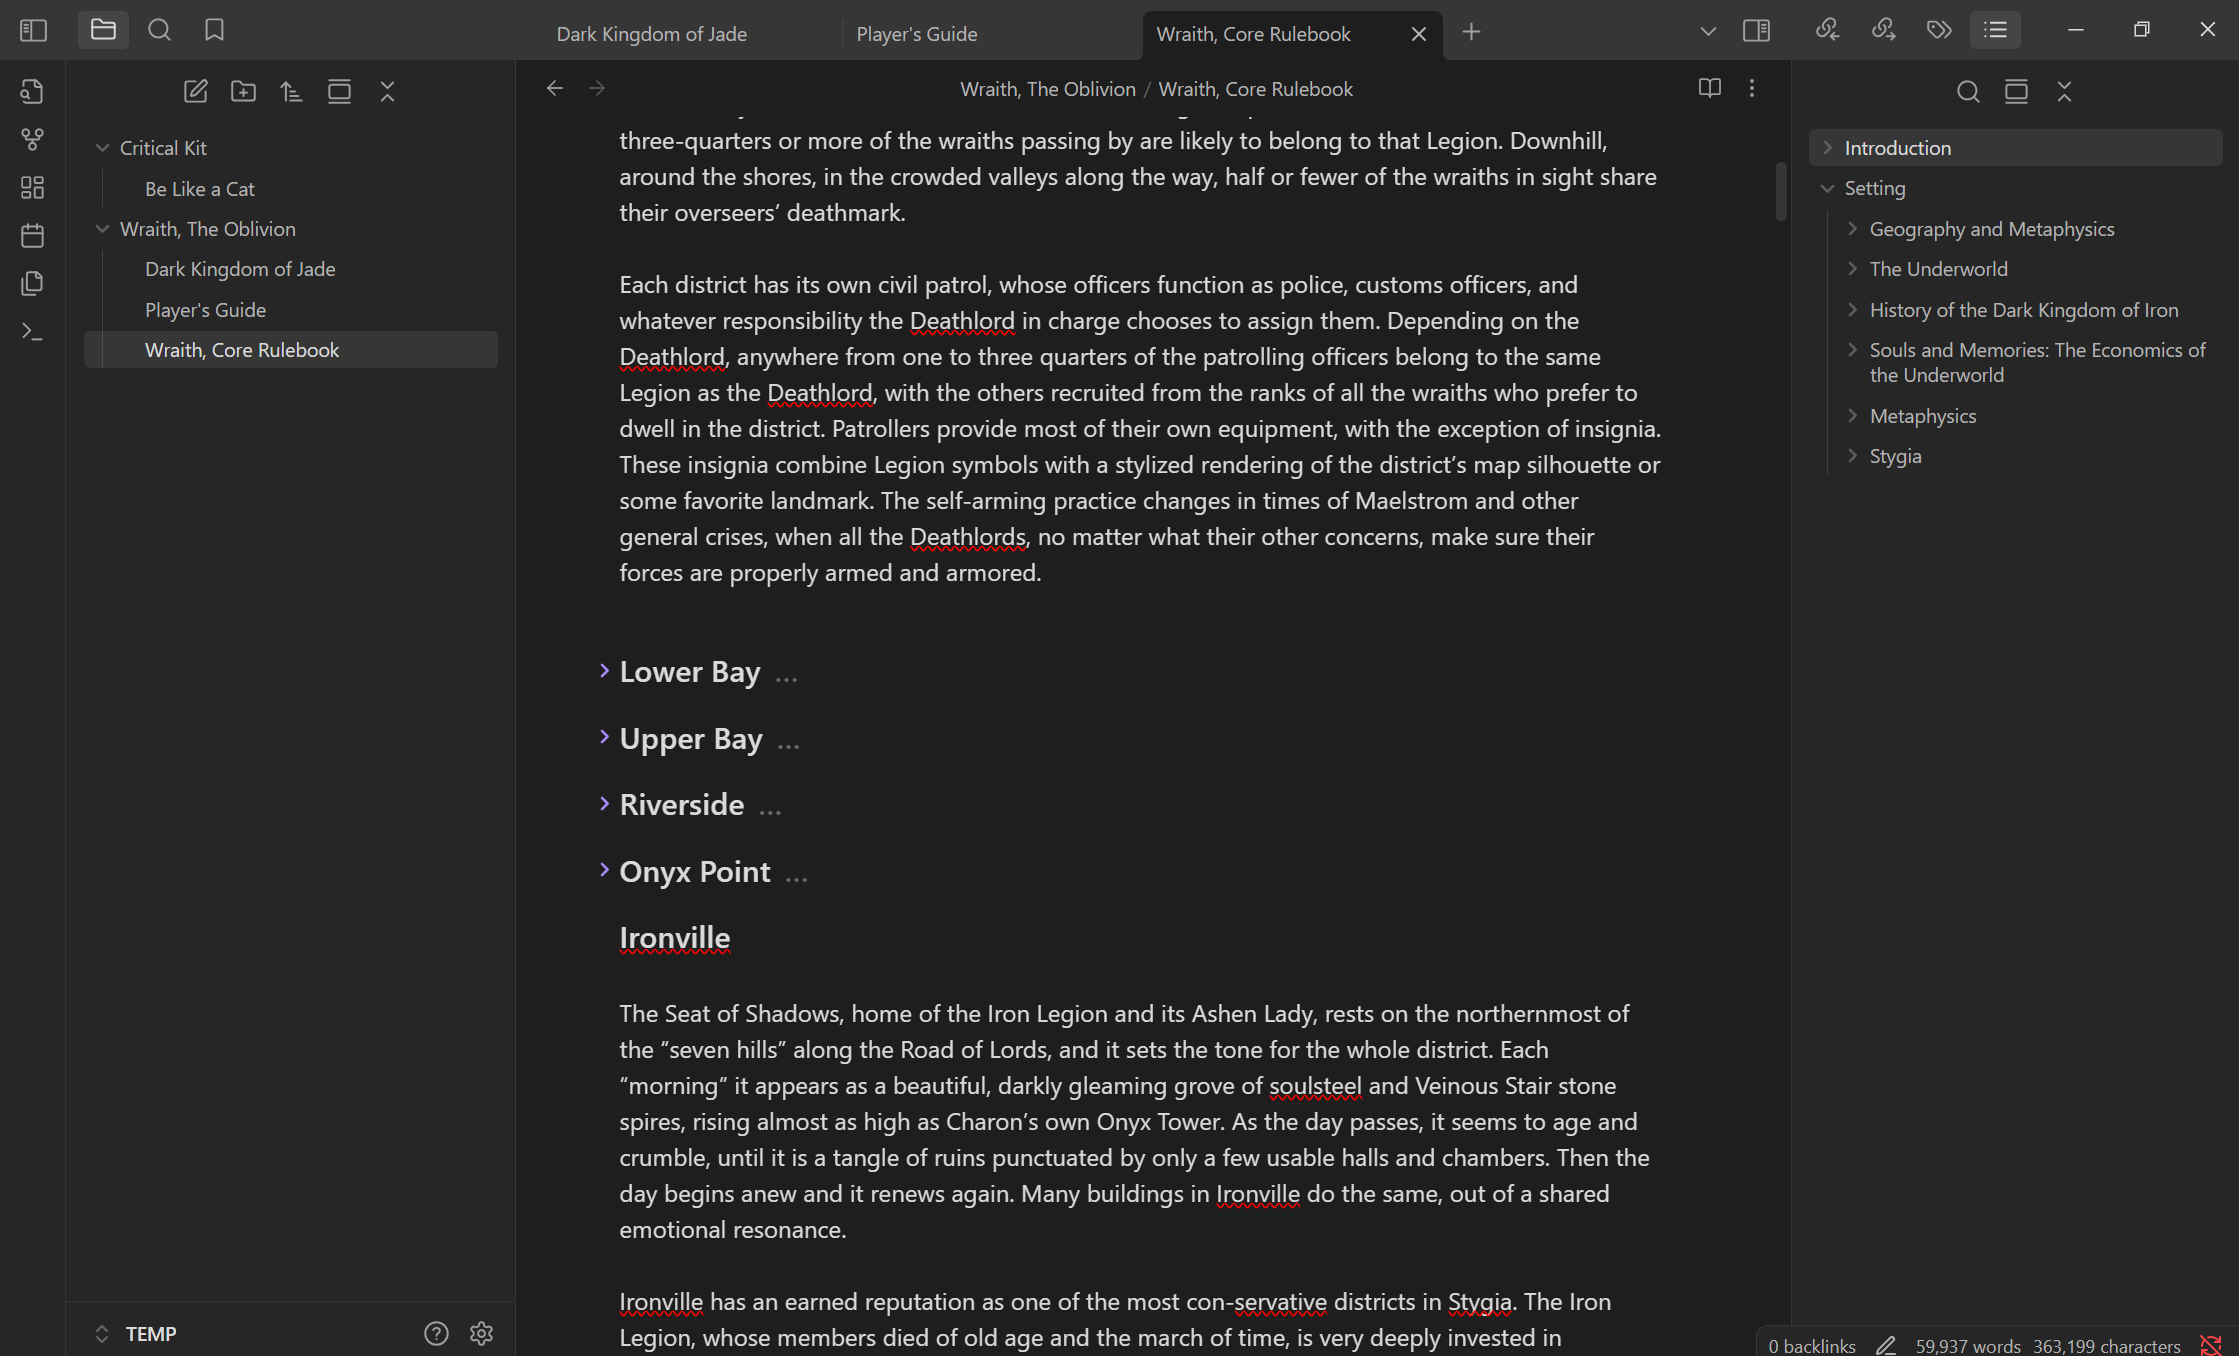
Task: Expand Geography and Metaphysics in outline
Action: (x=1852, y=229)
